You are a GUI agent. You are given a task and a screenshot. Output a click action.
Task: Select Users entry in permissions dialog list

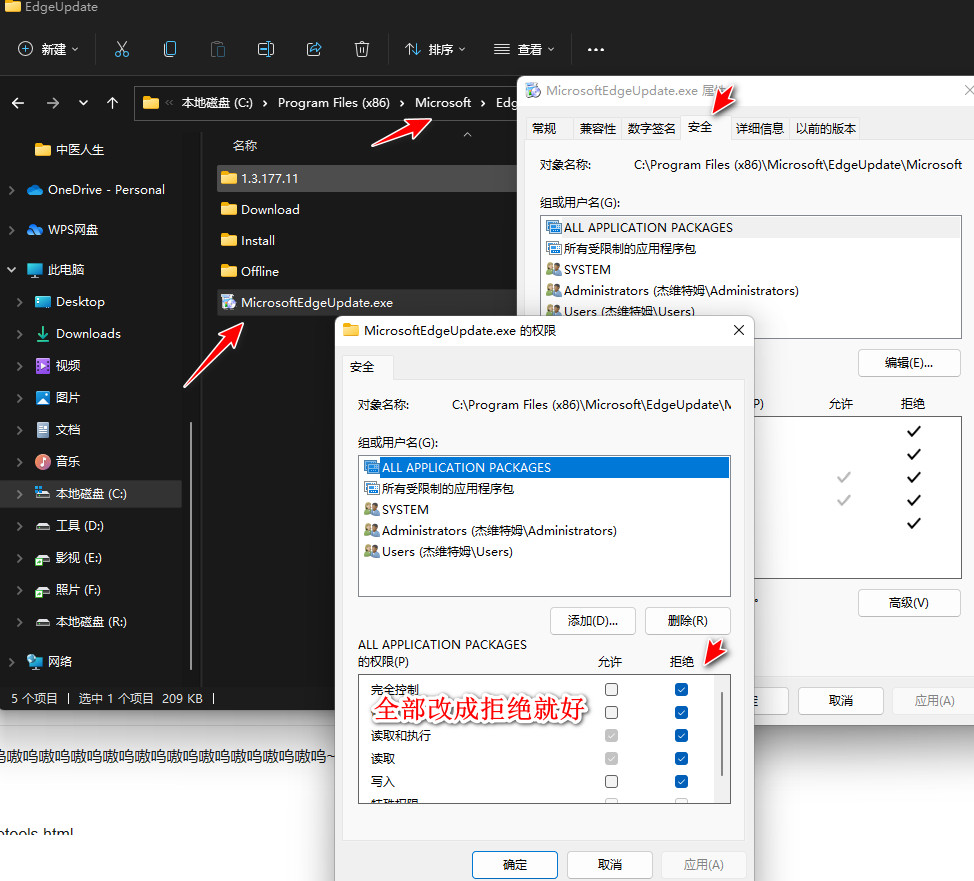[x=544, y=552]
